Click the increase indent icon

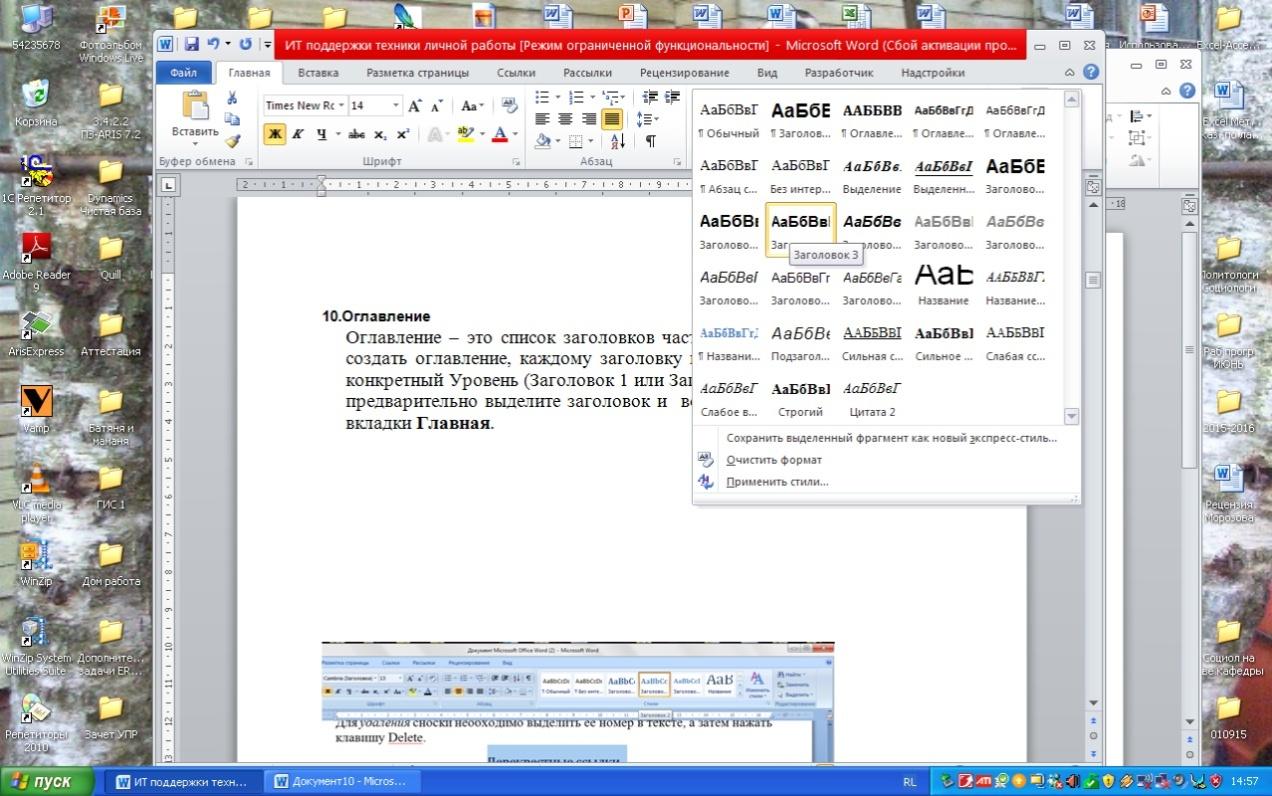point(671,97)
